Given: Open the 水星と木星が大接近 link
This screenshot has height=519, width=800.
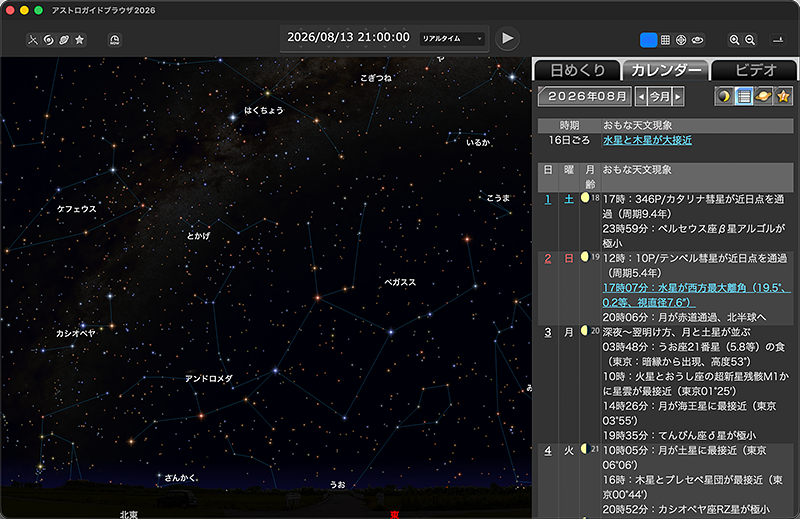Looking at the screenshot, I should point(646,140).
